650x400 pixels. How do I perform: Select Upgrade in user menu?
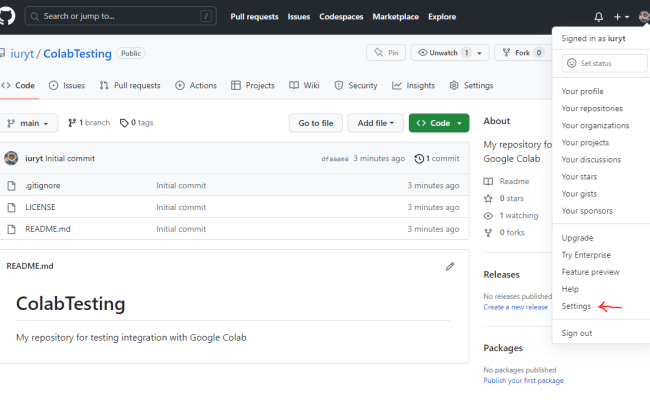[577, 238]
